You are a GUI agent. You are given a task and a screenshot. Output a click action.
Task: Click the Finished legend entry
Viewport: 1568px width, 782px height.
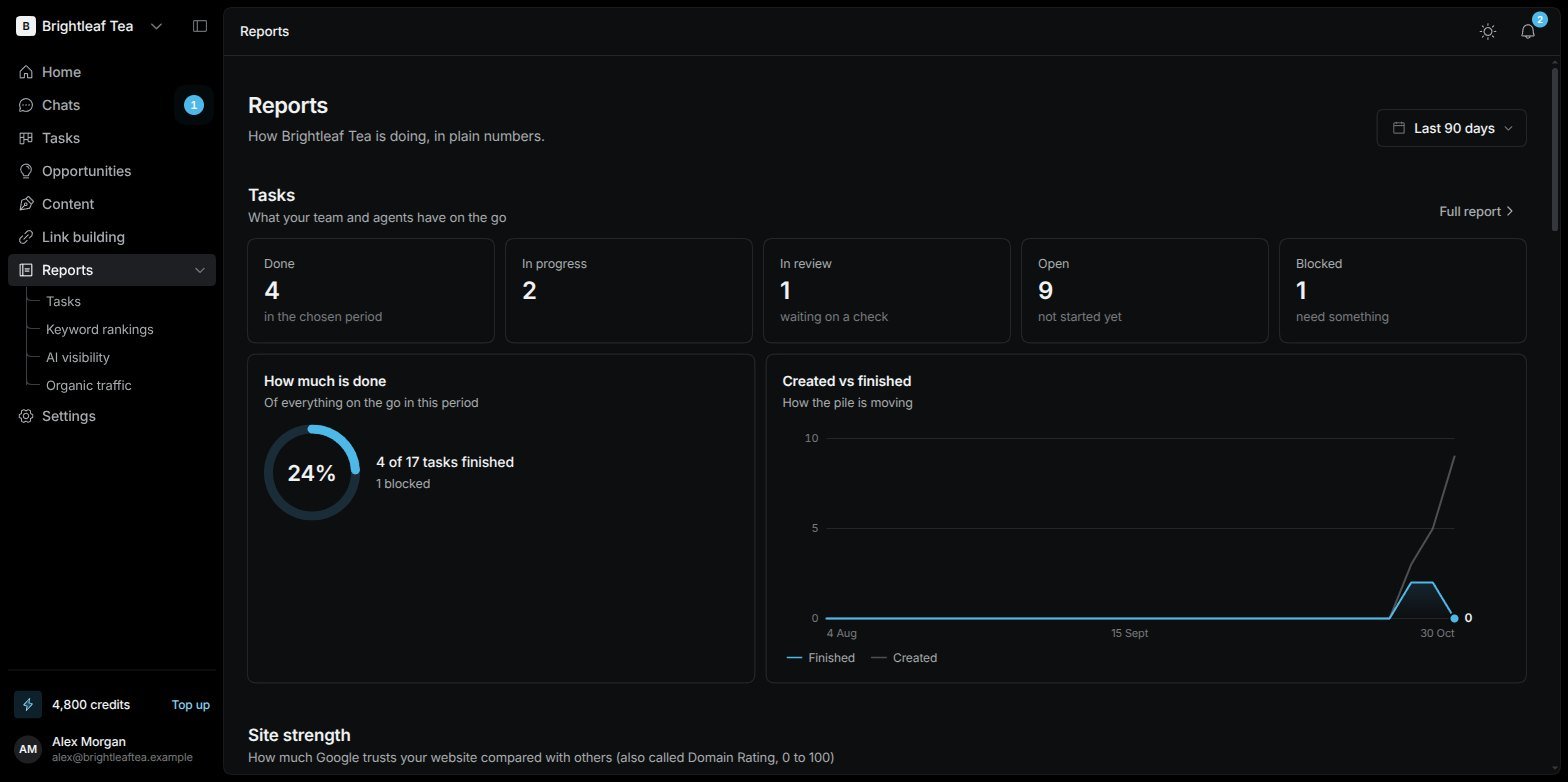click(821, 658)
